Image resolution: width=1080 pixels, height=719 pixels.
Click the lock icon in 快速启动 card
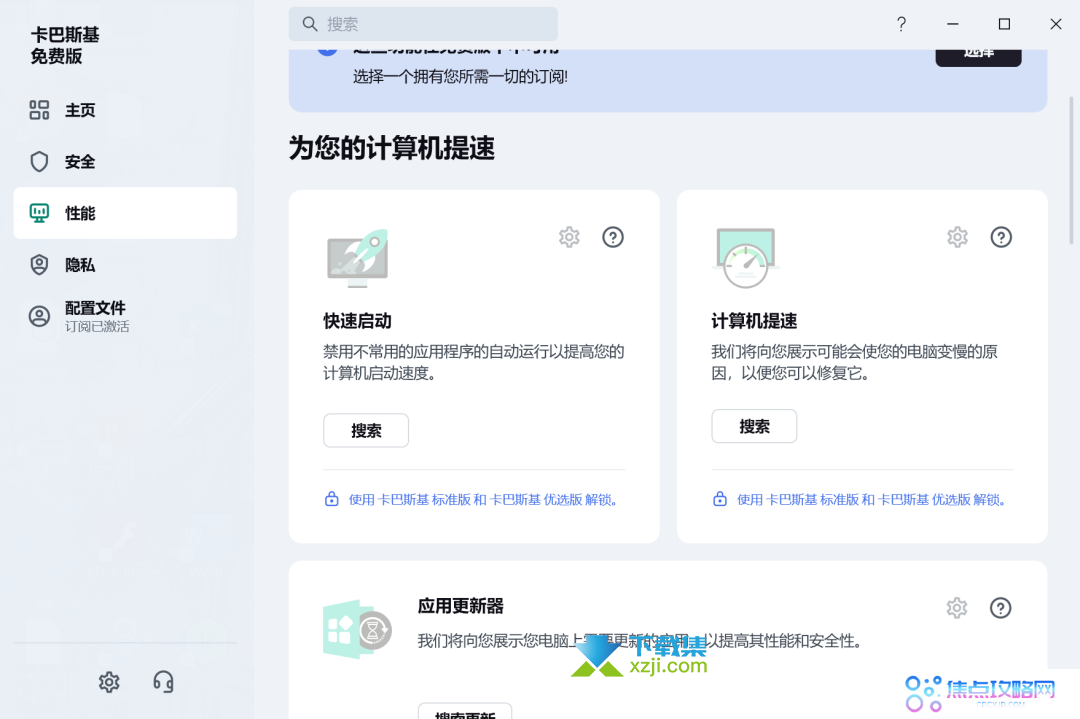tap(331, 499)
